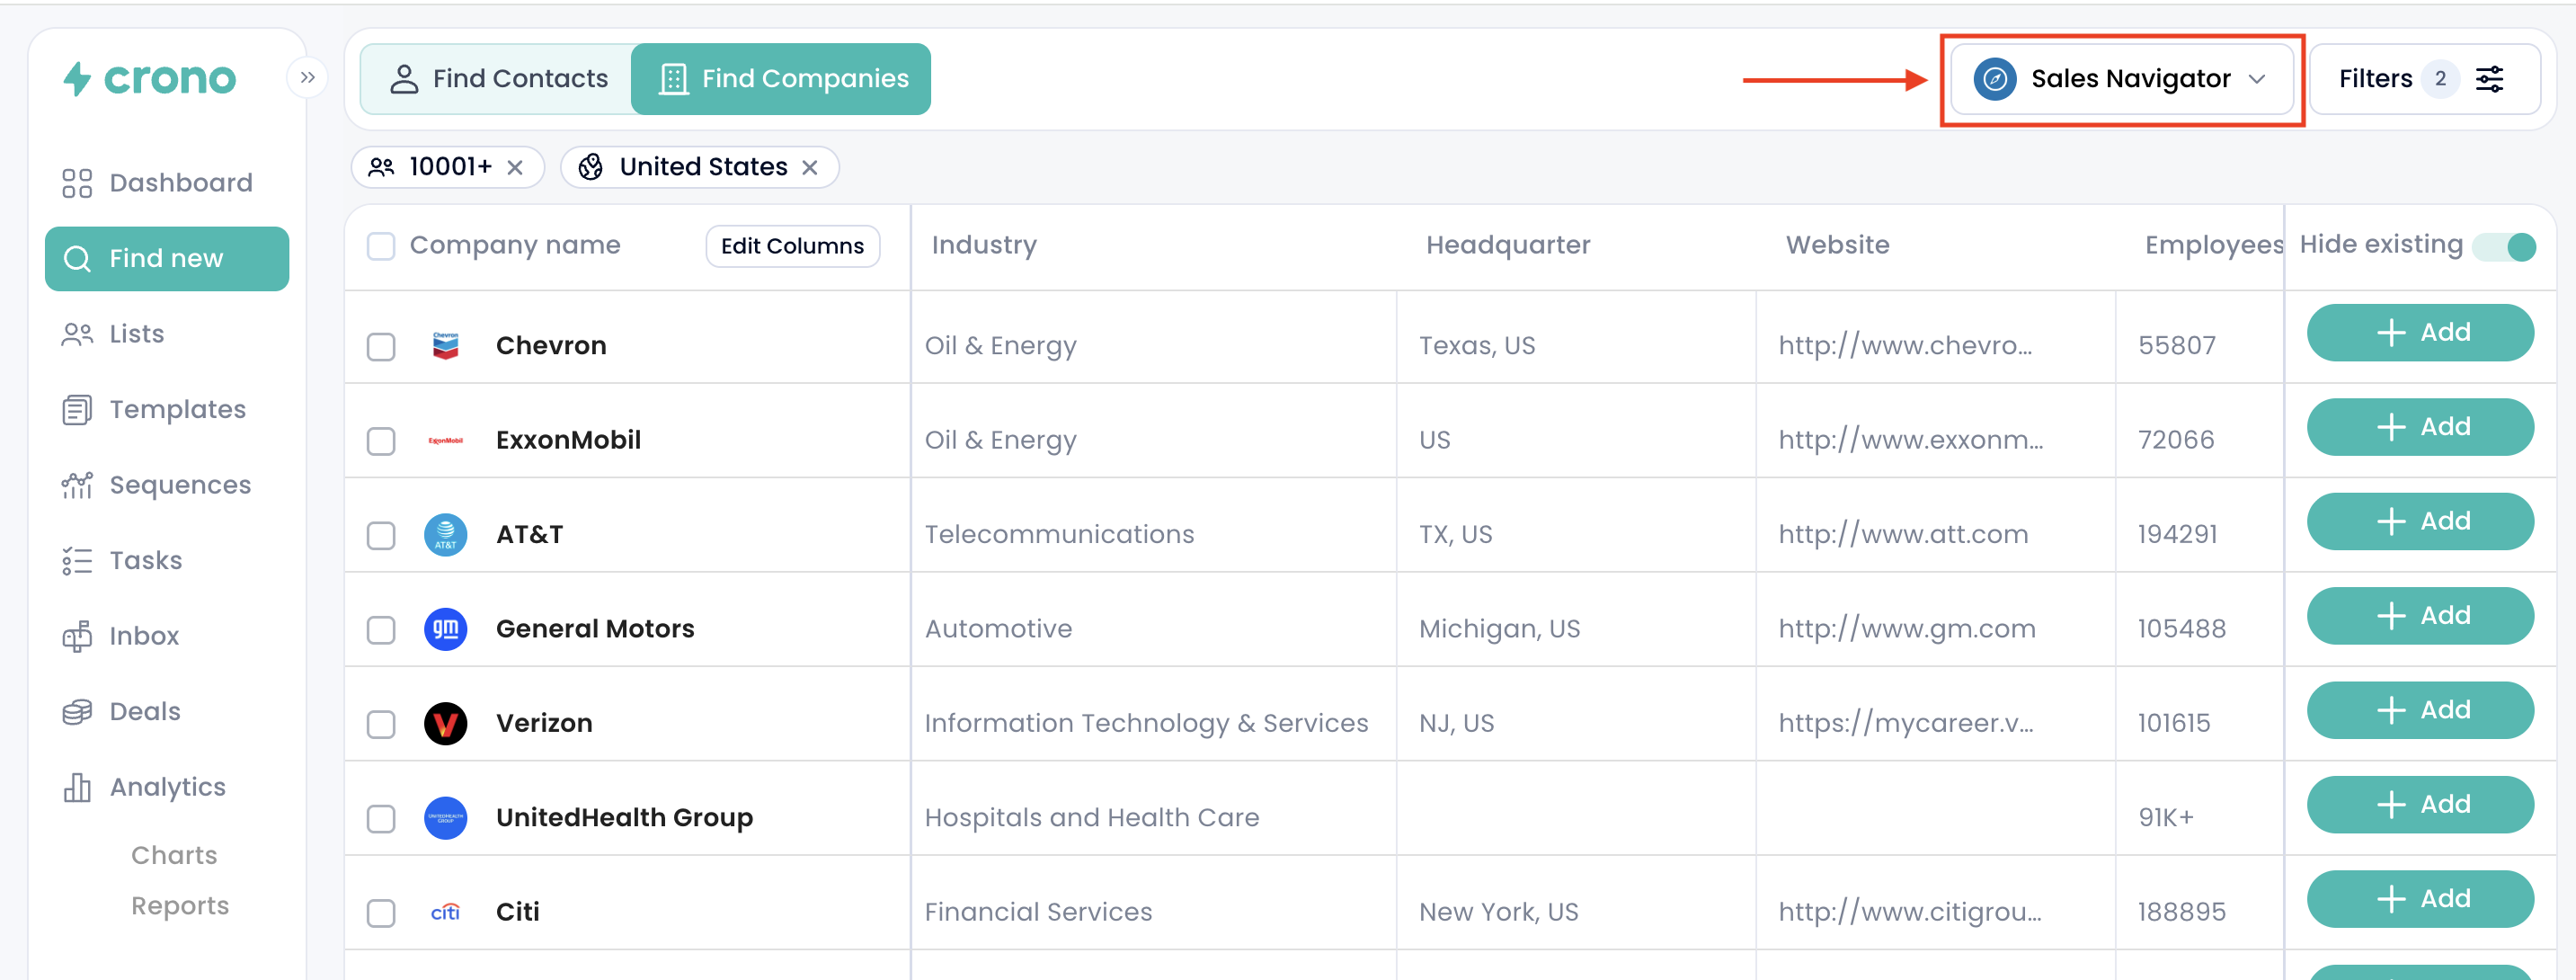Click the globe icon on United States chip
The height and width of the screenshot is (980, 2576).
591,167
